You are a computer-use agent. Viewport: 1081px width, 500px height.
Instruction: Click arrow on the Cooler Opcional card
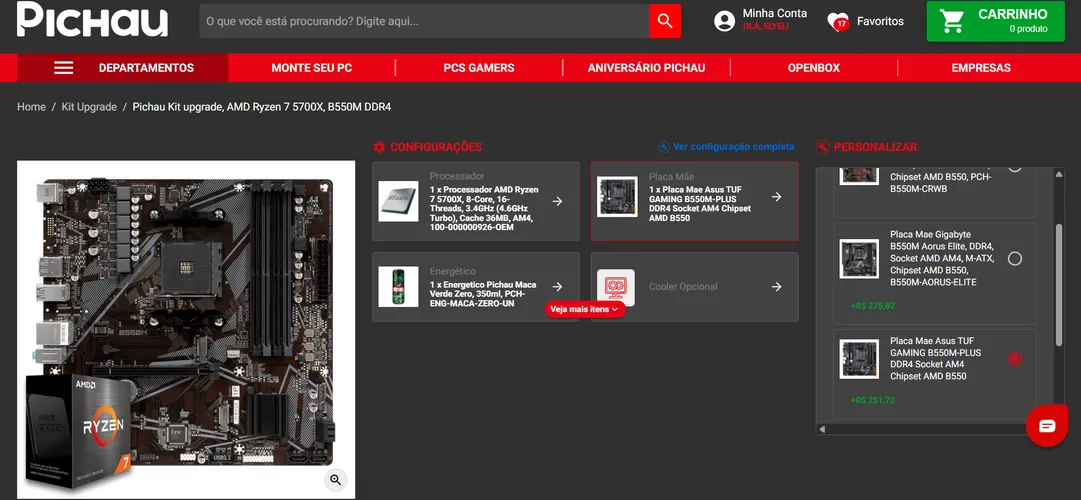coord(776,286)
